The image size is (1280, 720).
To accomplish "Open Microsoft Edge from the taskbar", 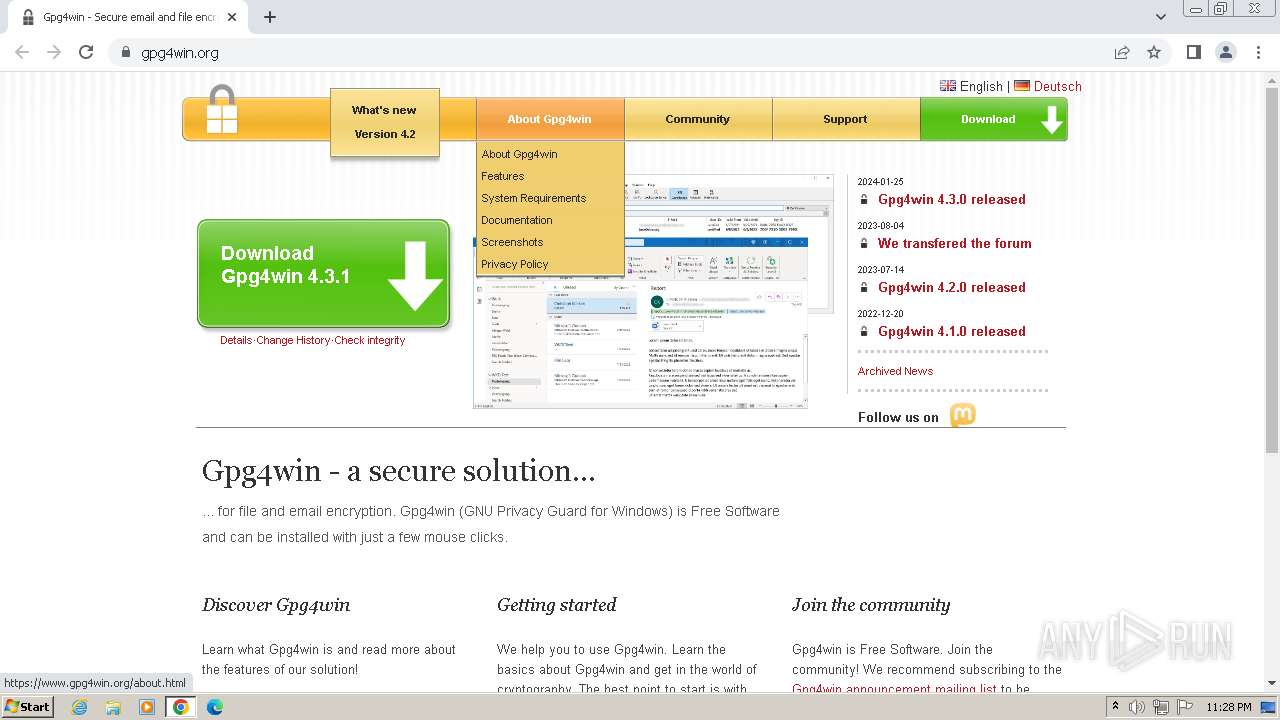I will 214,707.
